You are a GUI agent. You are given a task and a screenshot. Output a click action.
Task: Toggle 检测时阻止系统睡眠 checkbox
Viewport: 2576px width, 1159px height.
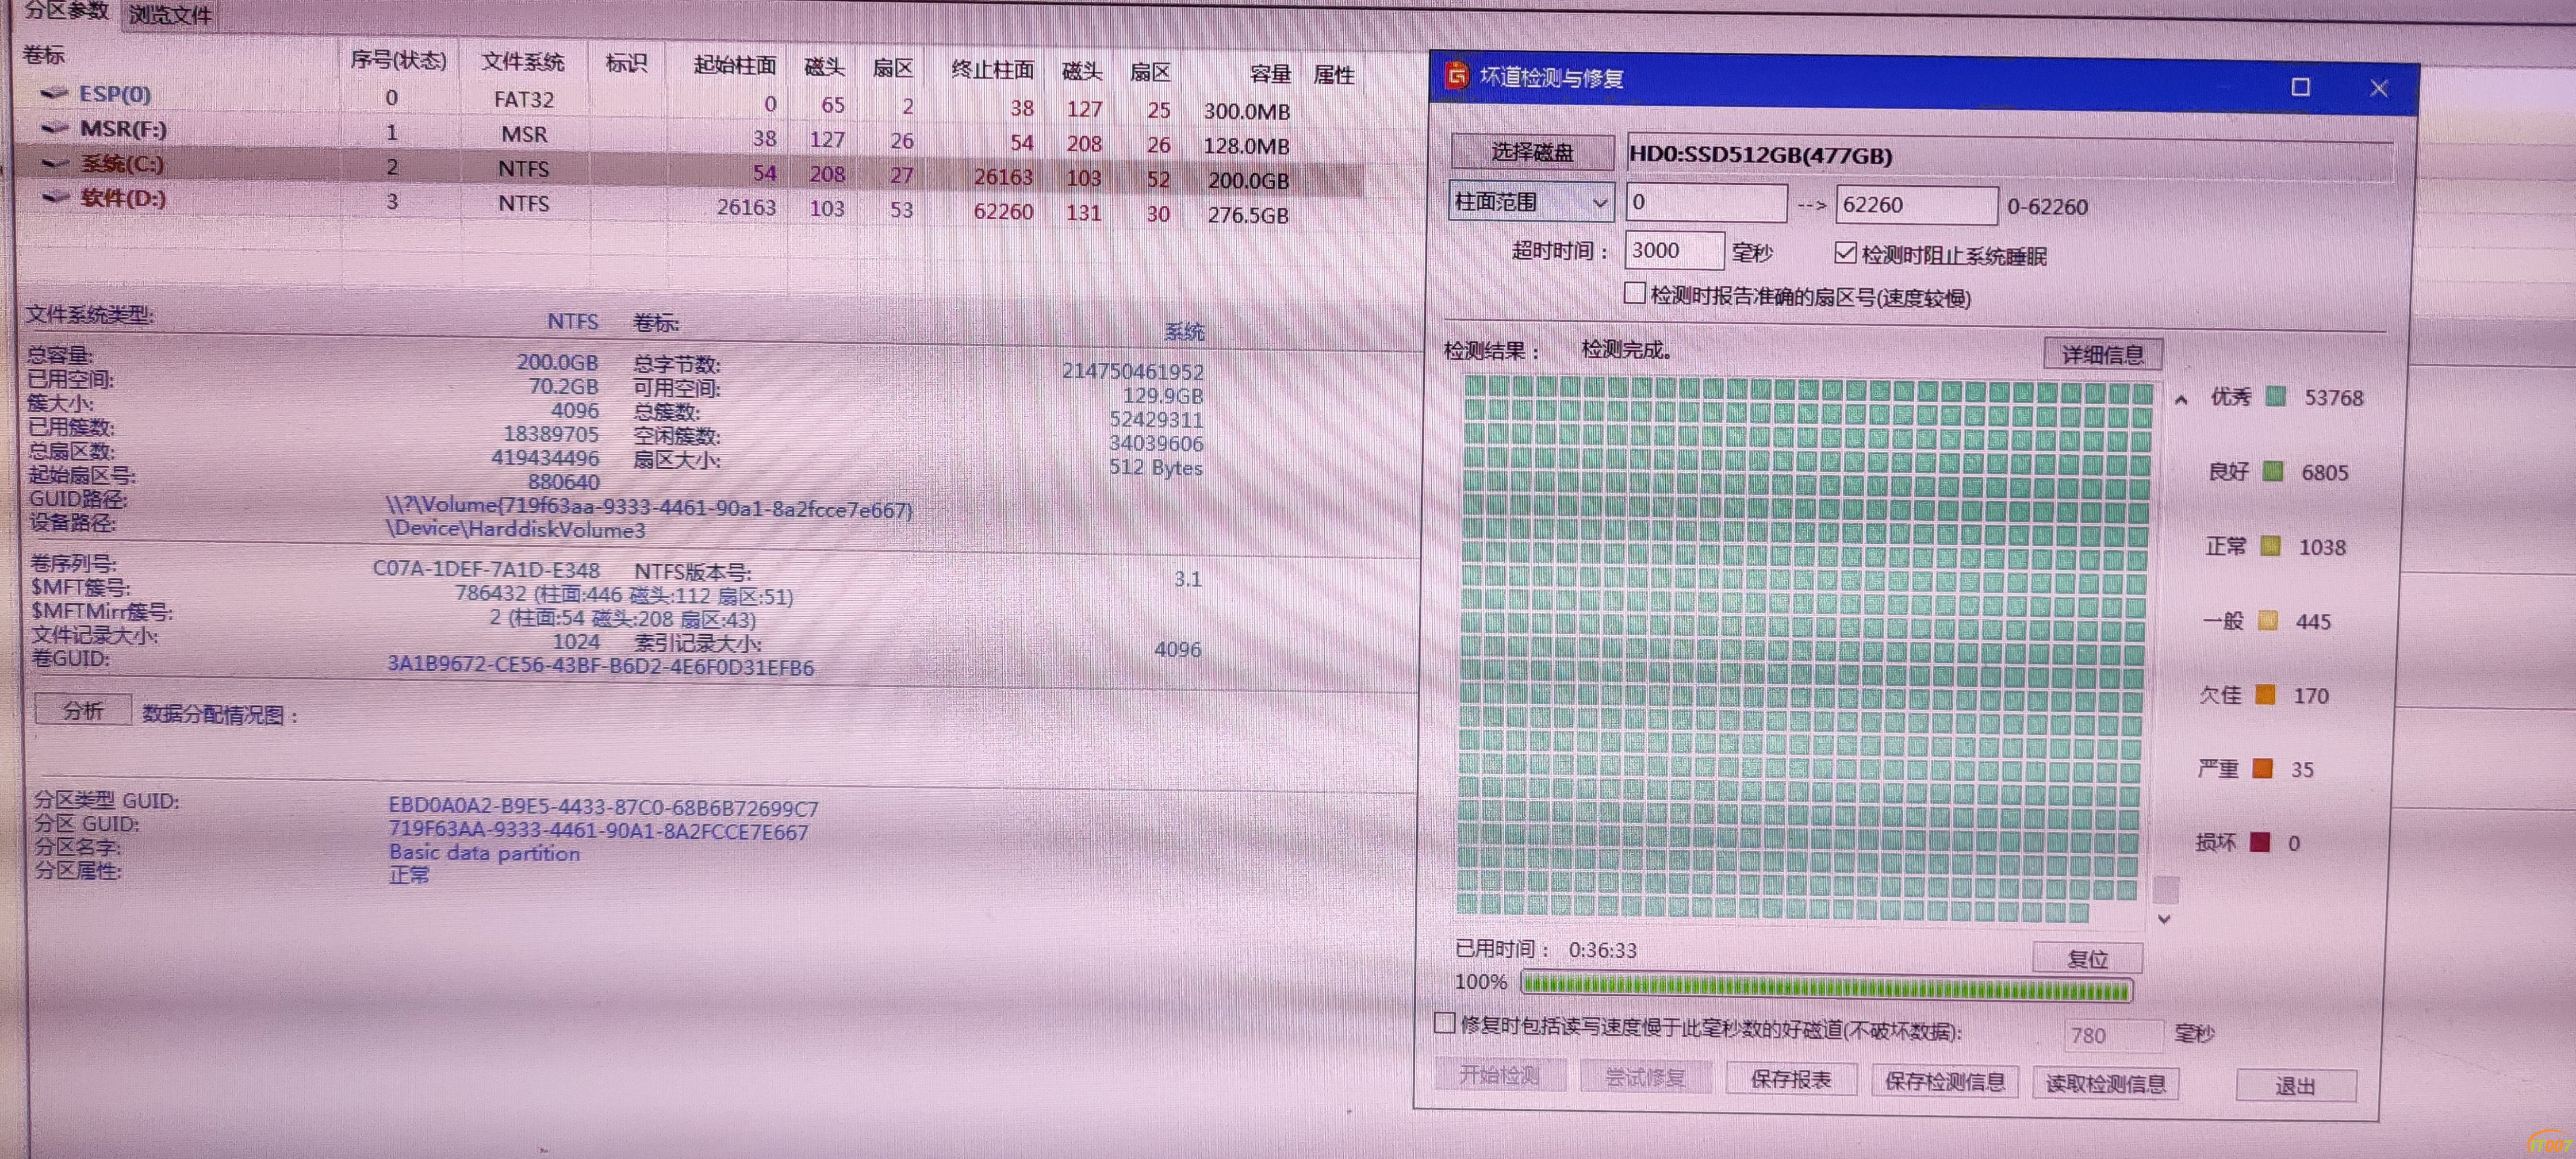[x=1846, y=253]
